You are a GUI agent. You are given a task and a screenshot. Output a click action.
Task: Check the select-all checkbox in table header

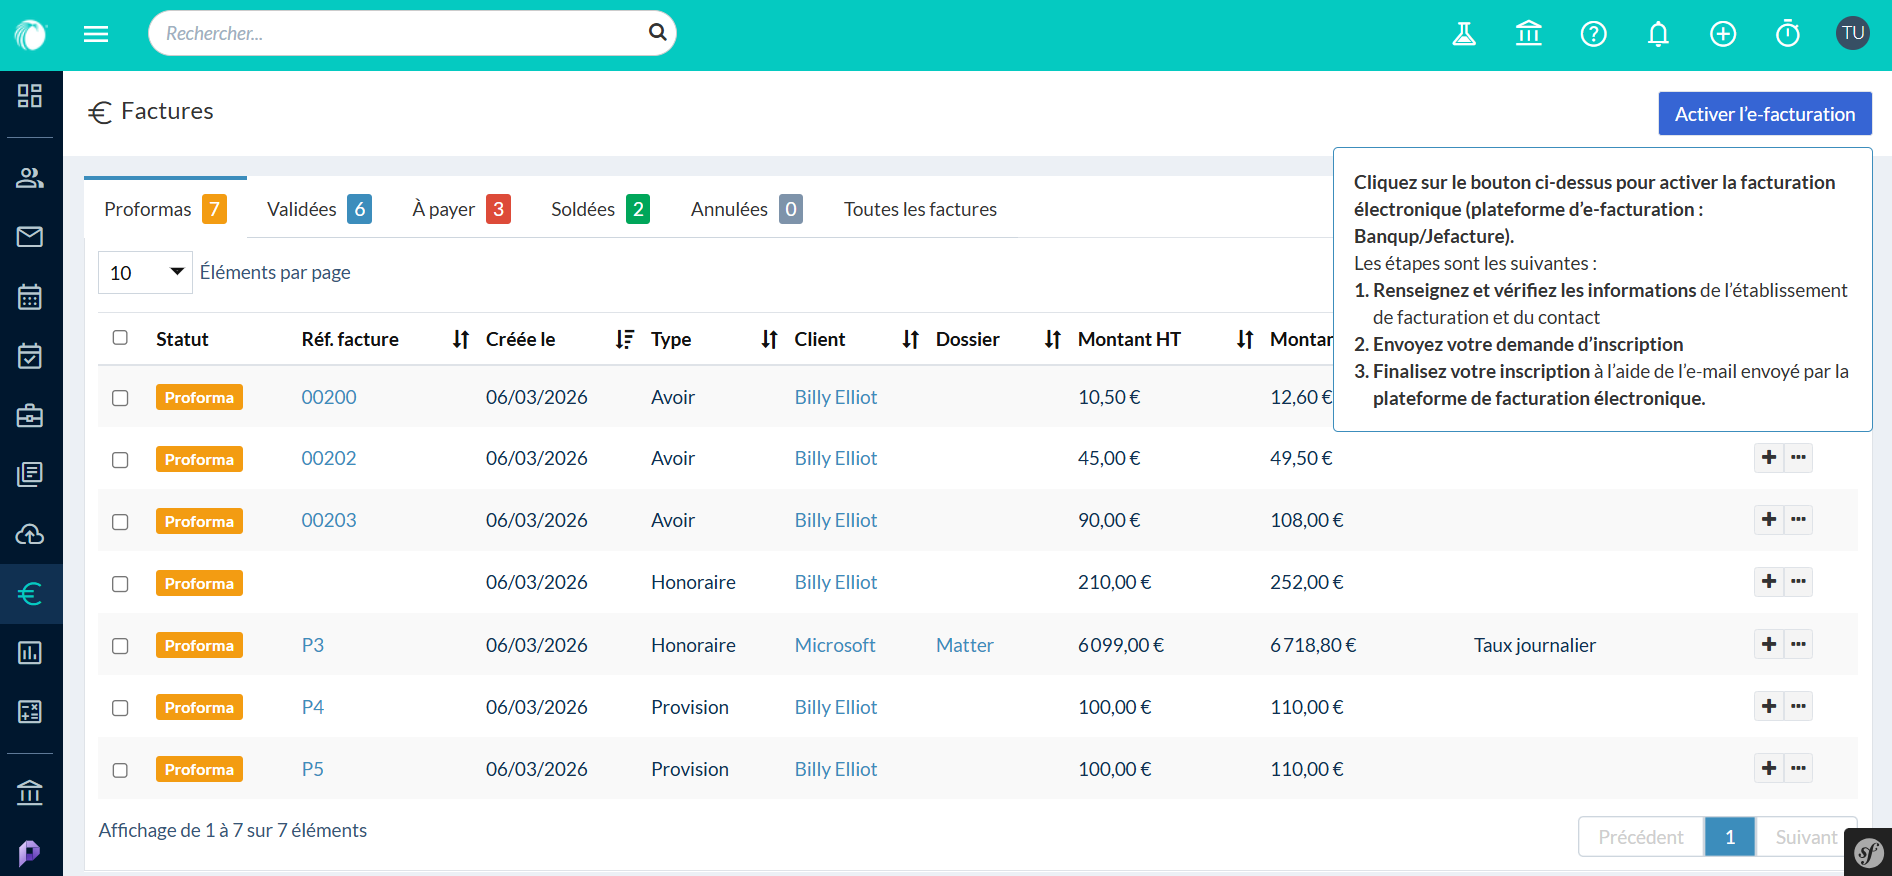(x=120, y=338)
